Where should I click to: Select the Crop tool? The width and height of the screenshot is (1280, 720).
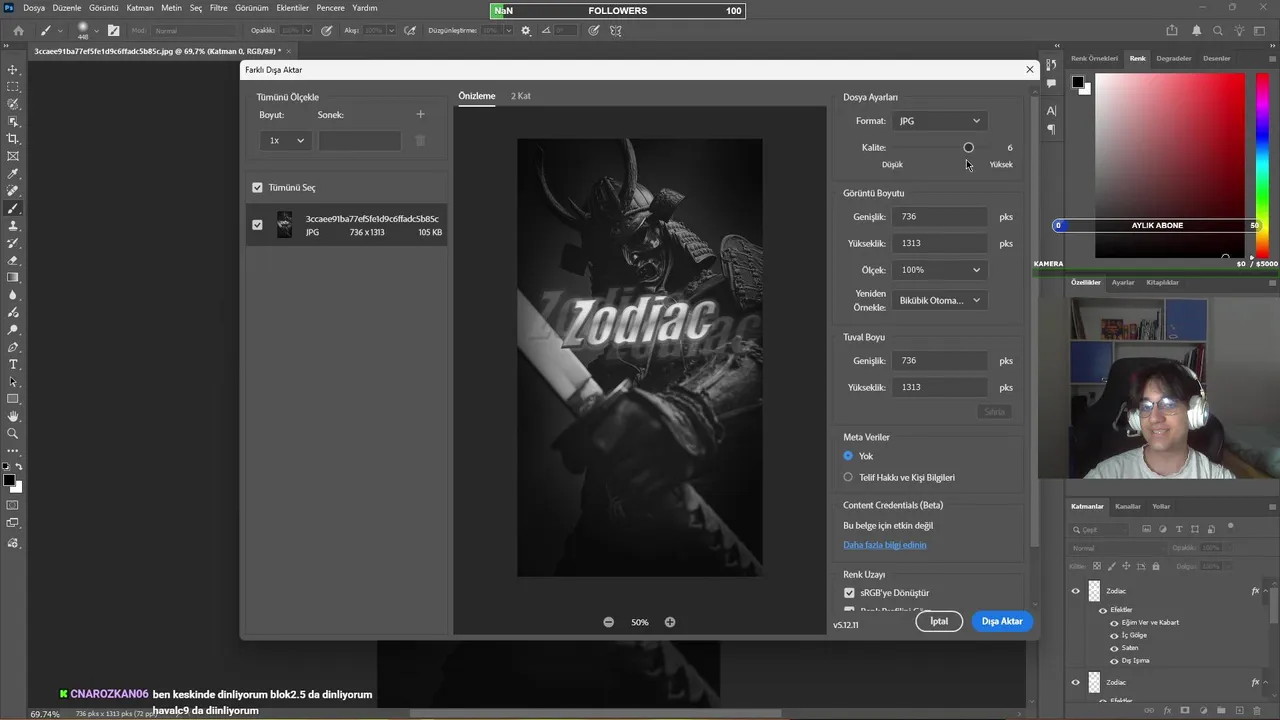click(x=13, y=139)
